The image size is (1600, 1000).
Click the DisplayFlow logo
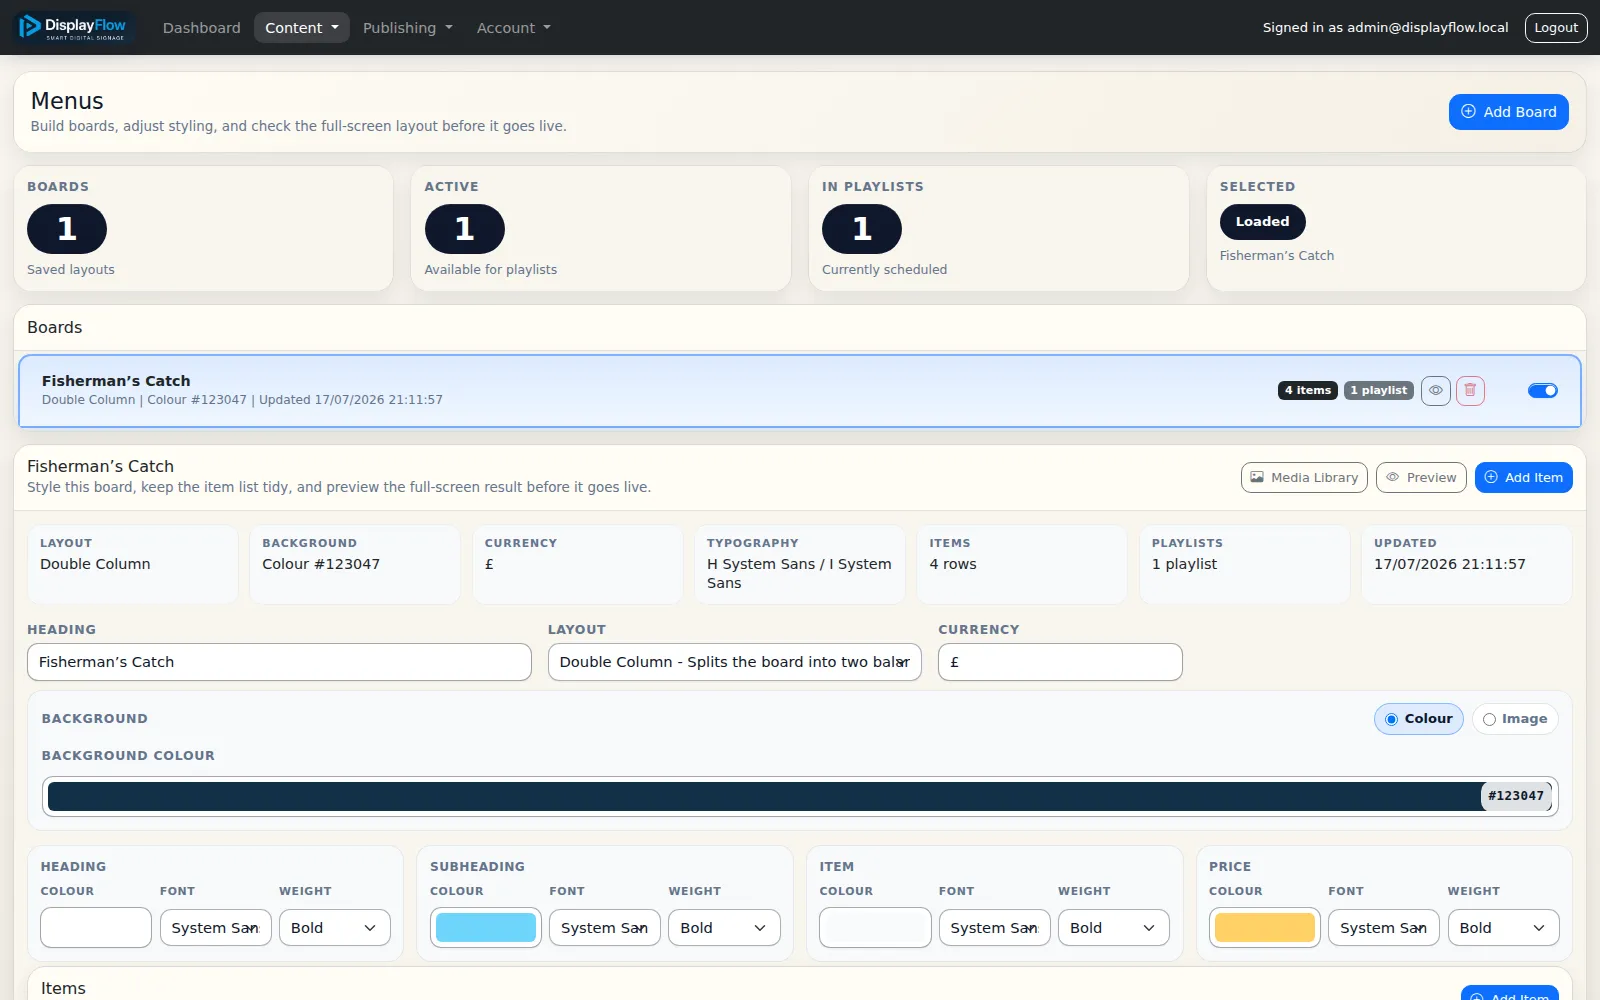pyautogui.click(x=73, y=27)
